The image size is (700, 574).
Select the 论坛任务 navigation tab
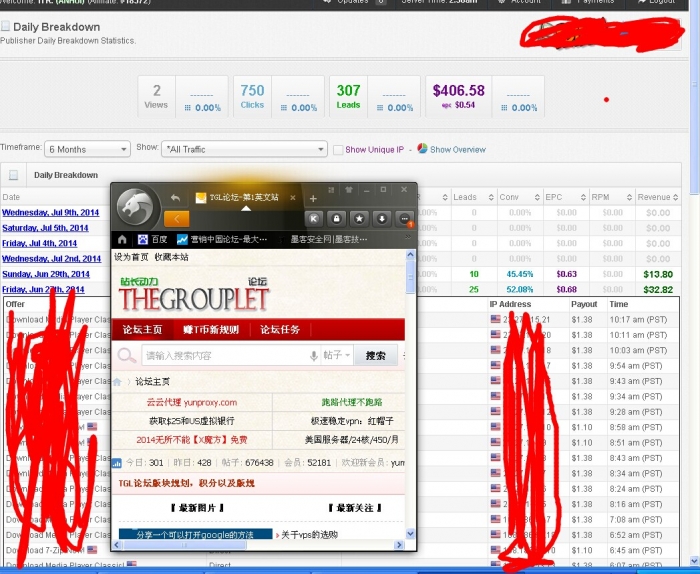tap(280, 329)
